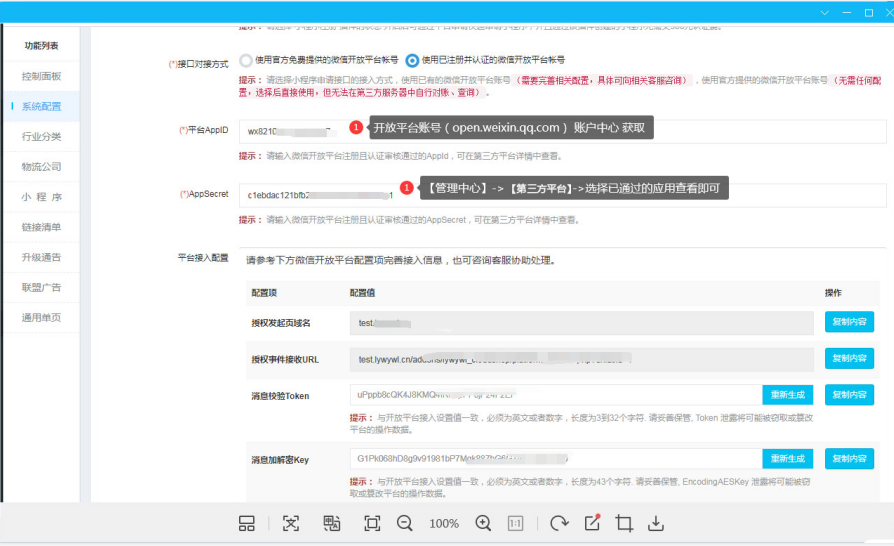Click the 操作 column header
This screenshot has height=546, width=894.
(833, 293)
